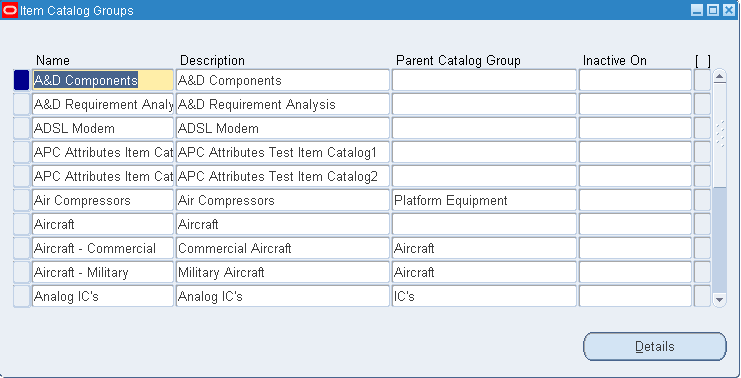Screen dimensions: 741x378
Task: Click Description field APC Attributes Test Item Catalog2
Action: click(x=283, y=176)
